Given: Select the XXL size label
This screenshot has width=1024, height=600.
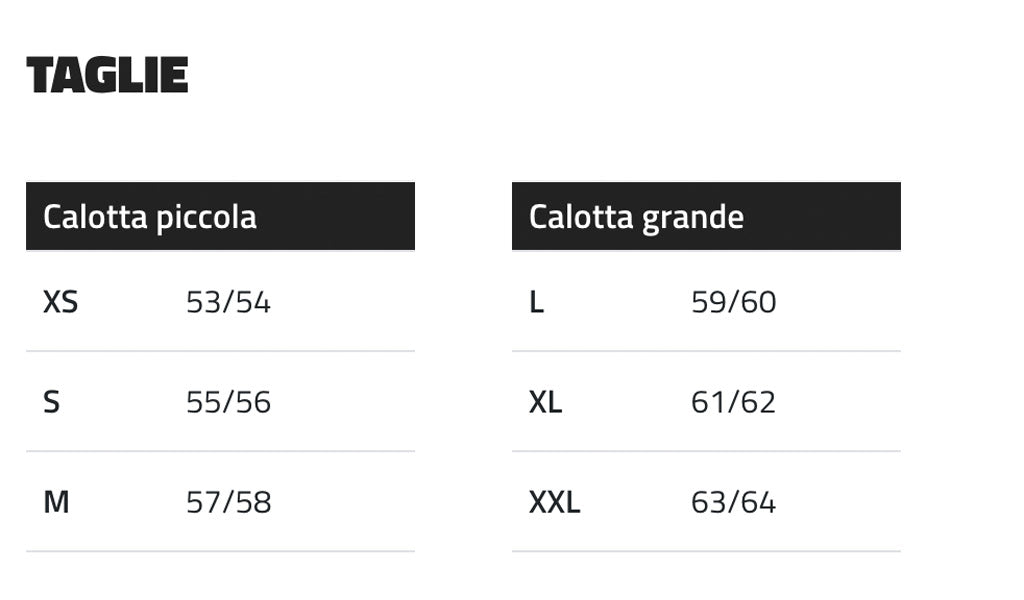Looking at the screenshot, I should pos(554,502).
